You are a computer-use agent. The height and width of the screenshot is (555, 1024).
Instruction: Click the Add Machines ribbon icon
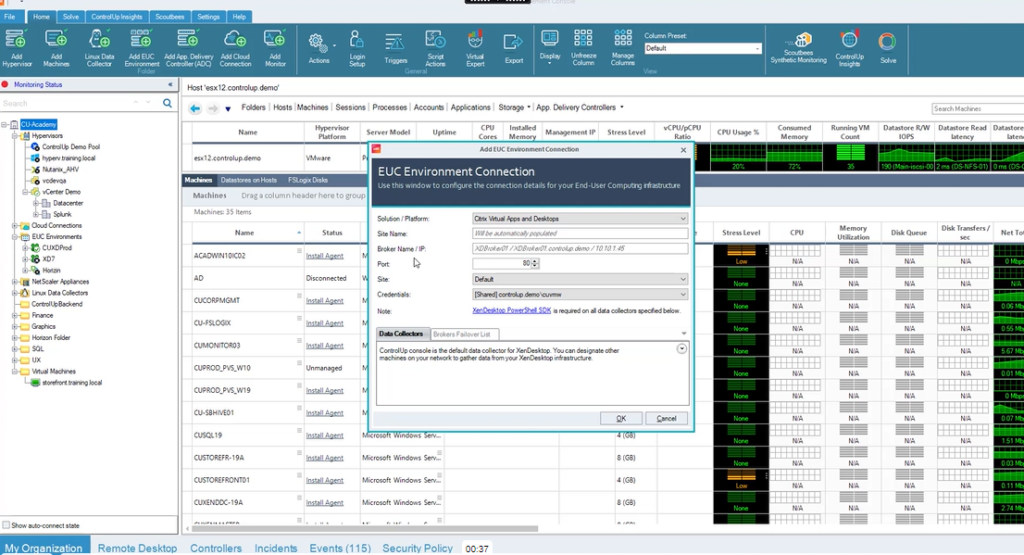tap(56, 48)
